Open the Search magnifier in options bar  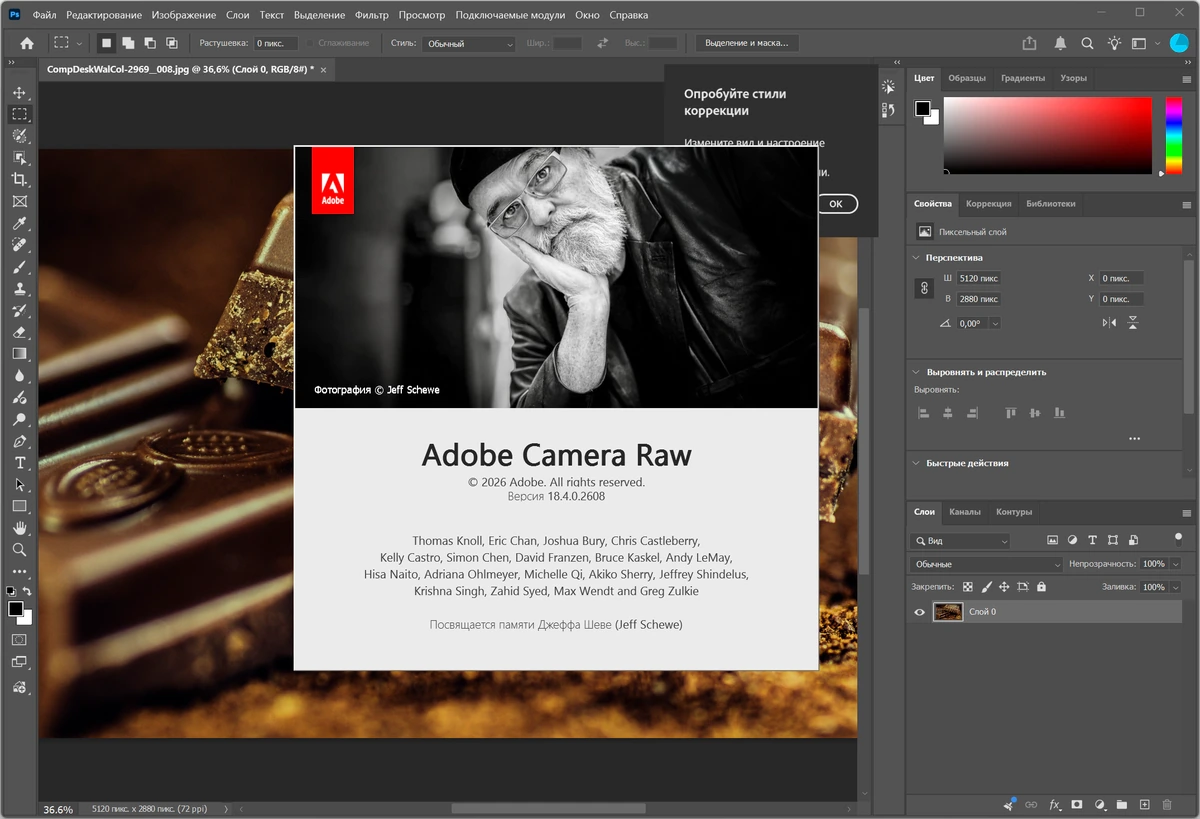1087,43
